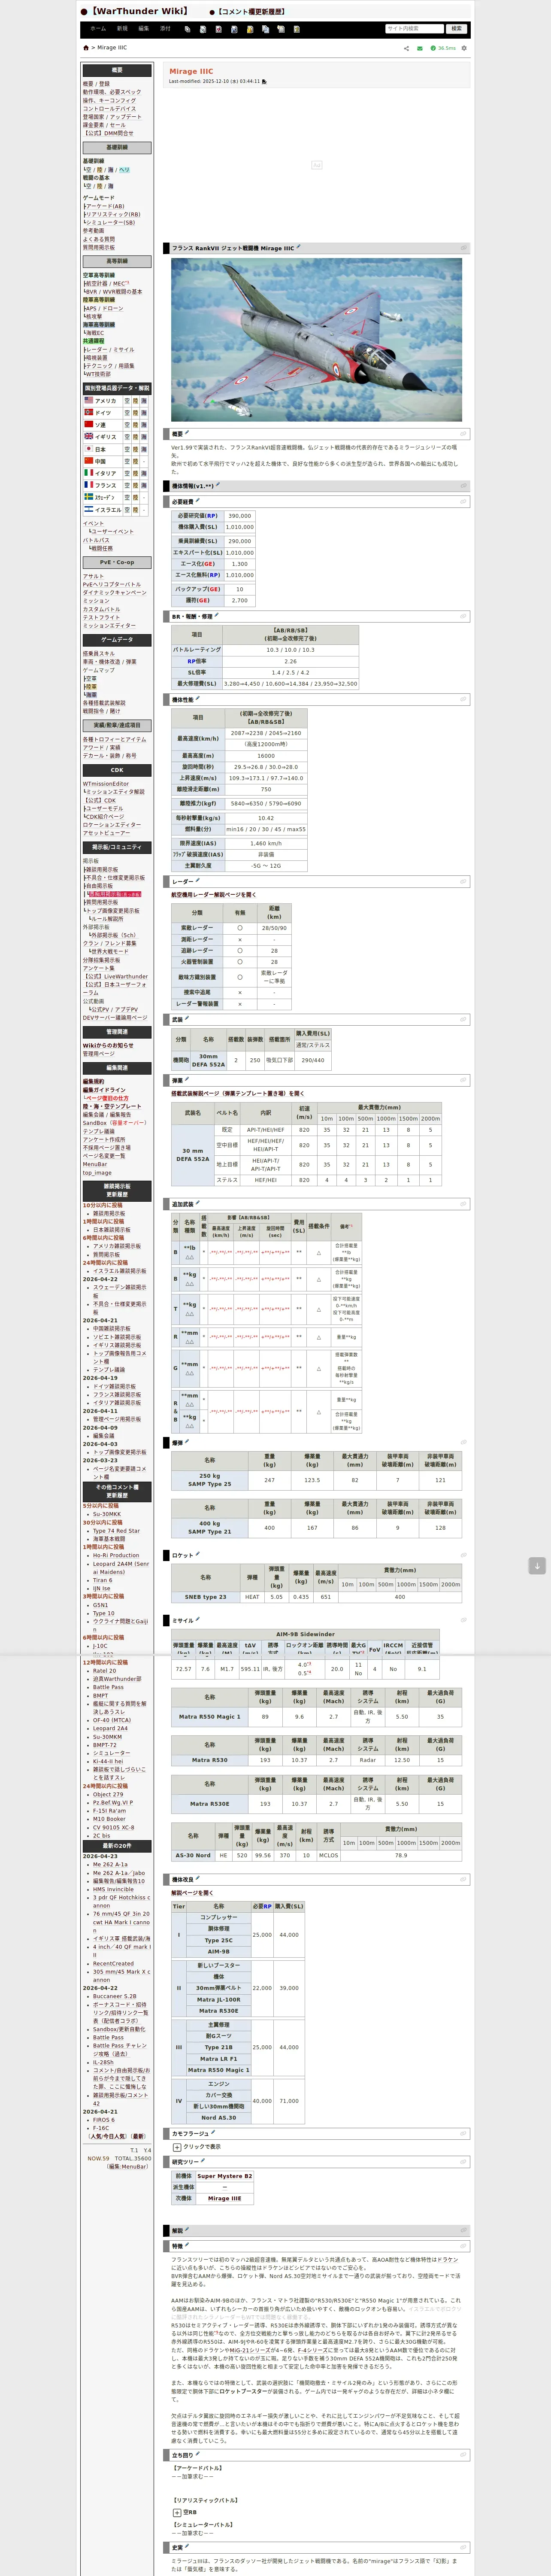The image size is (551, 2576).
Task: Click the home icon in the breadcrumb
Action: [x=86, y=48]
